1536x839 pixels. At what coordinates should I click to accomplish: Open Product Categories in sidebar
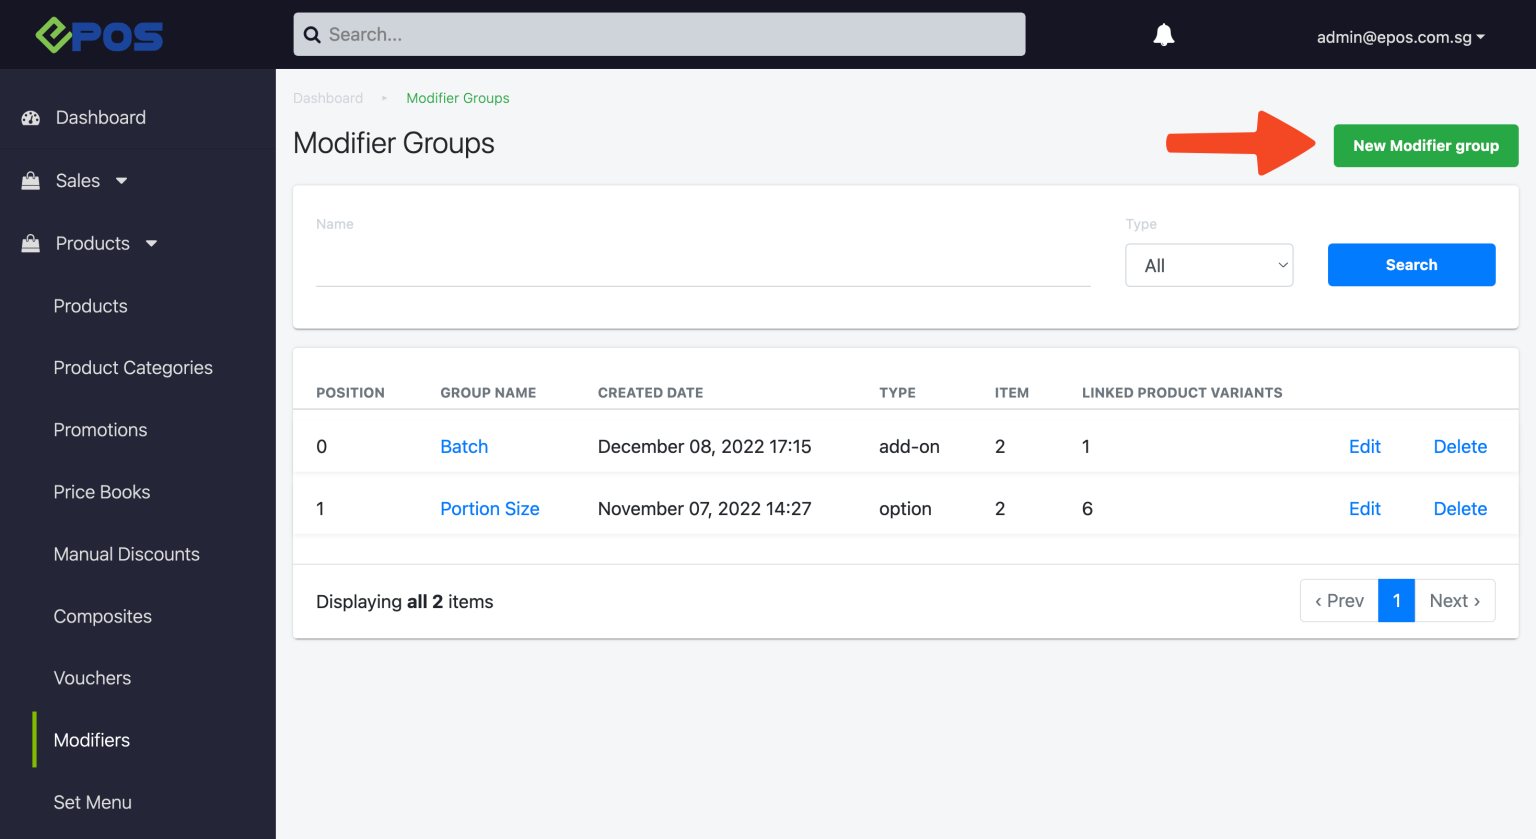pos(133,368)
